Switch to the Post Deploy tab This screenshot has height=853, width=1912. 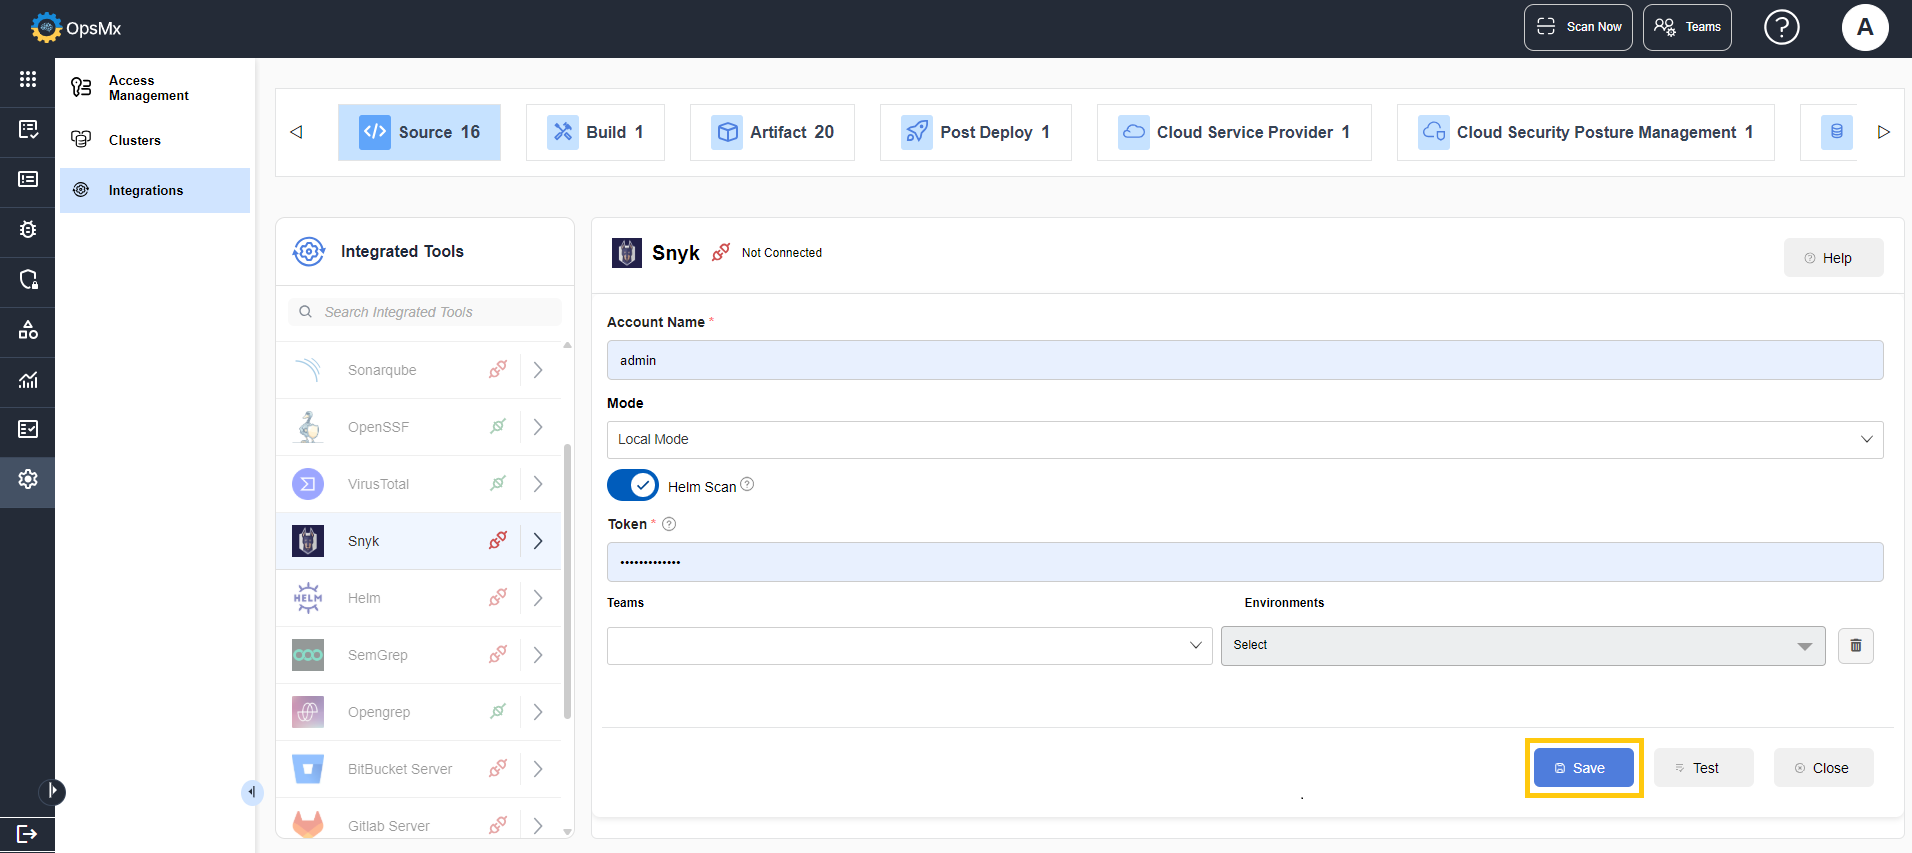point(975,132)
